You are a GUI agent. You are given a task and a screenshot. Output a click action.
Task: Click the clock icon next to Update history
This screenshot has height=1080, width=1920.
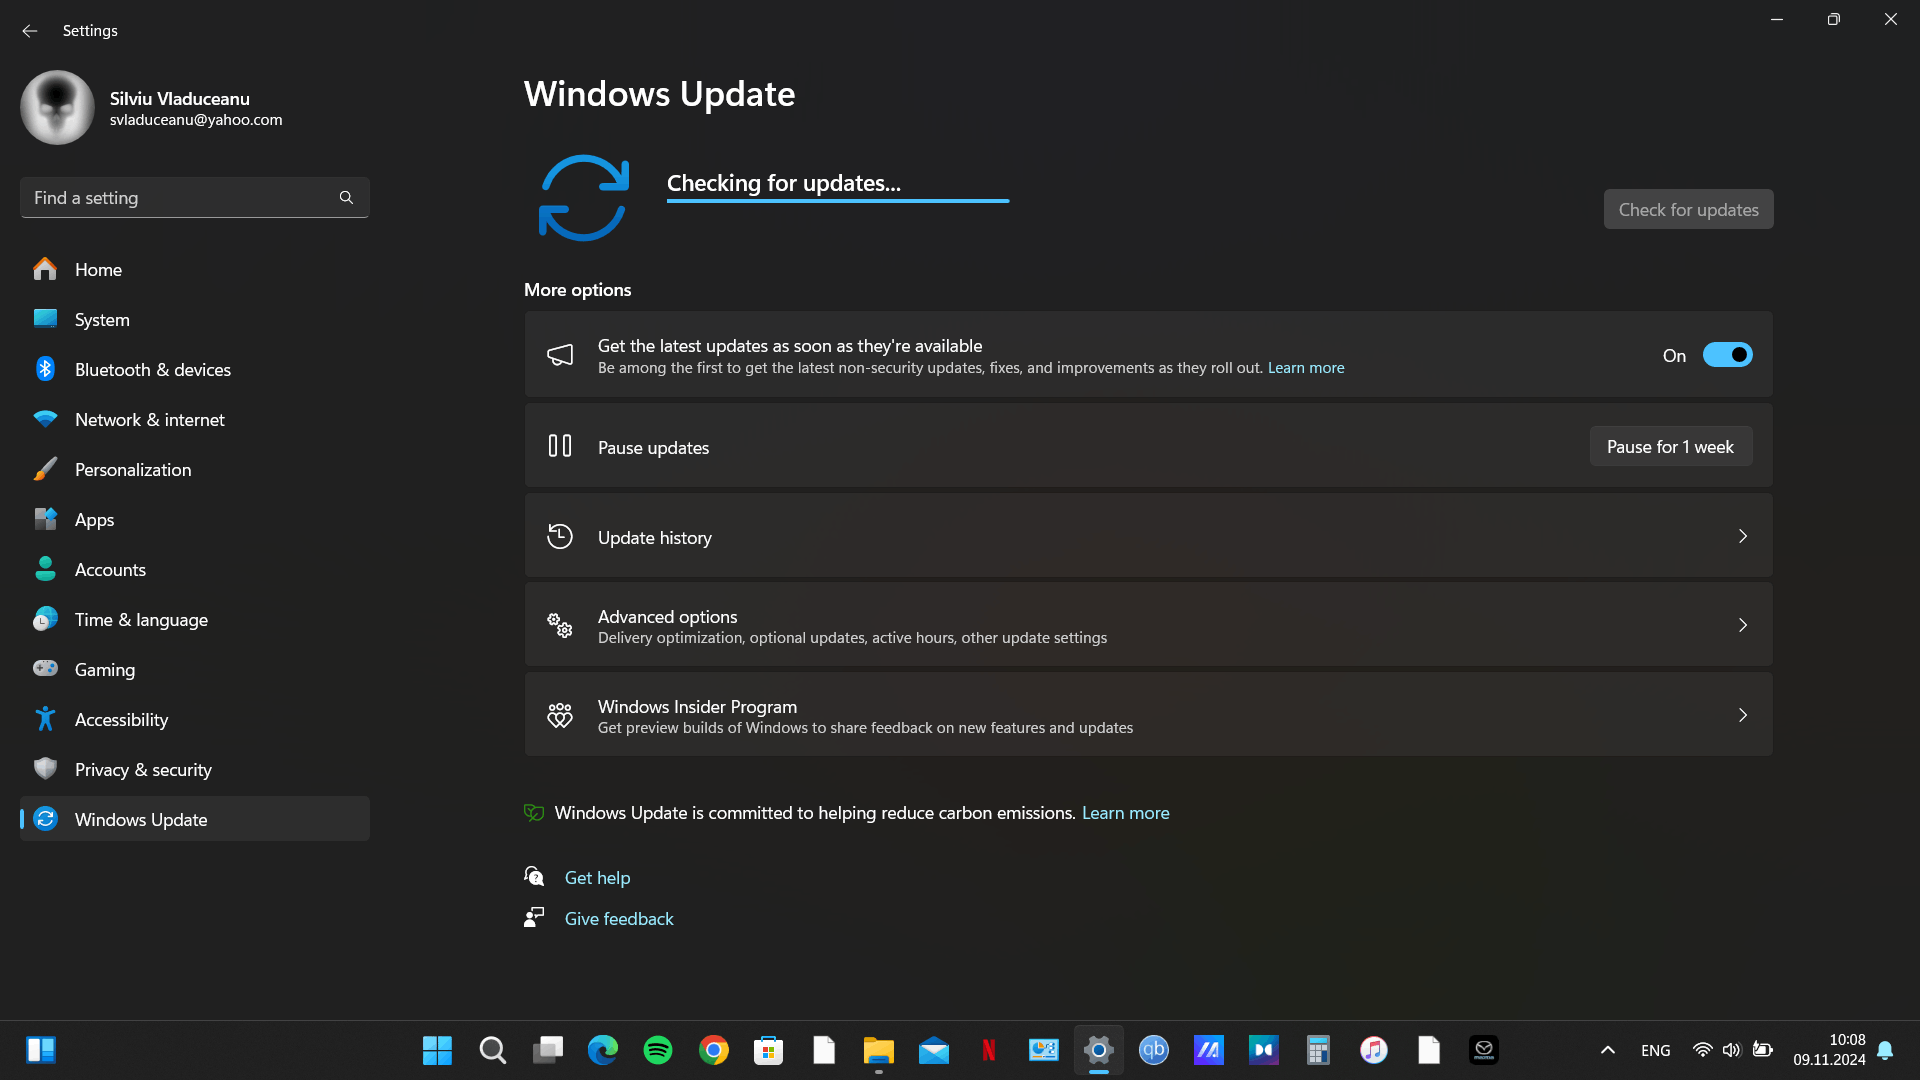pos(560,536)
